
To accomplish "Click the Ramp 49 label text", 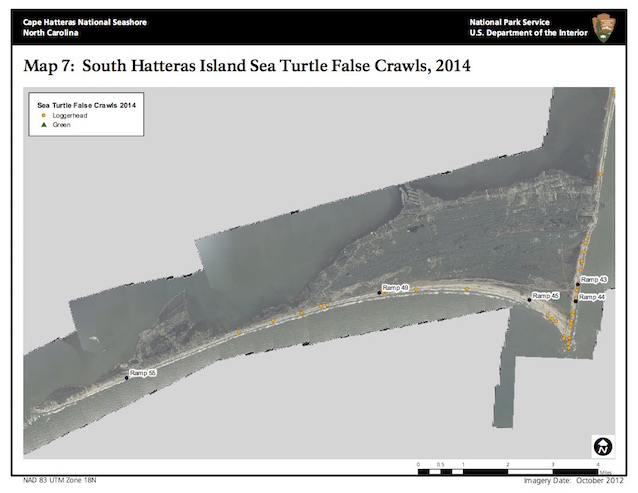I will (396, 287).
